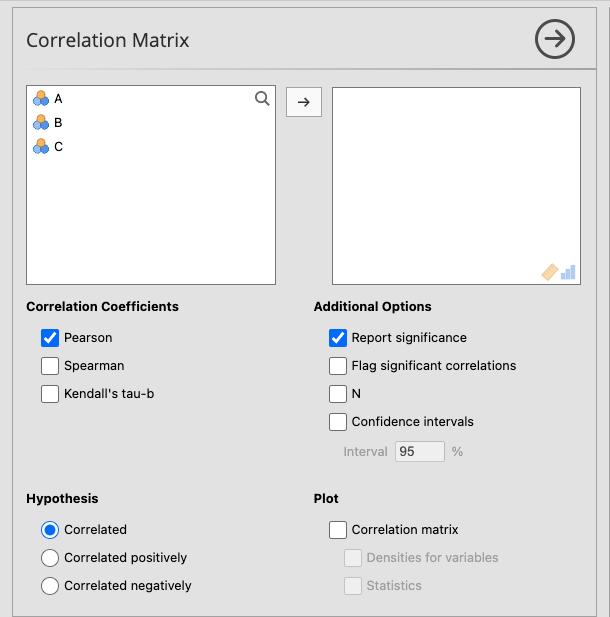
Task: Click the variable search magnifier icon
Action: pos(262,98)
